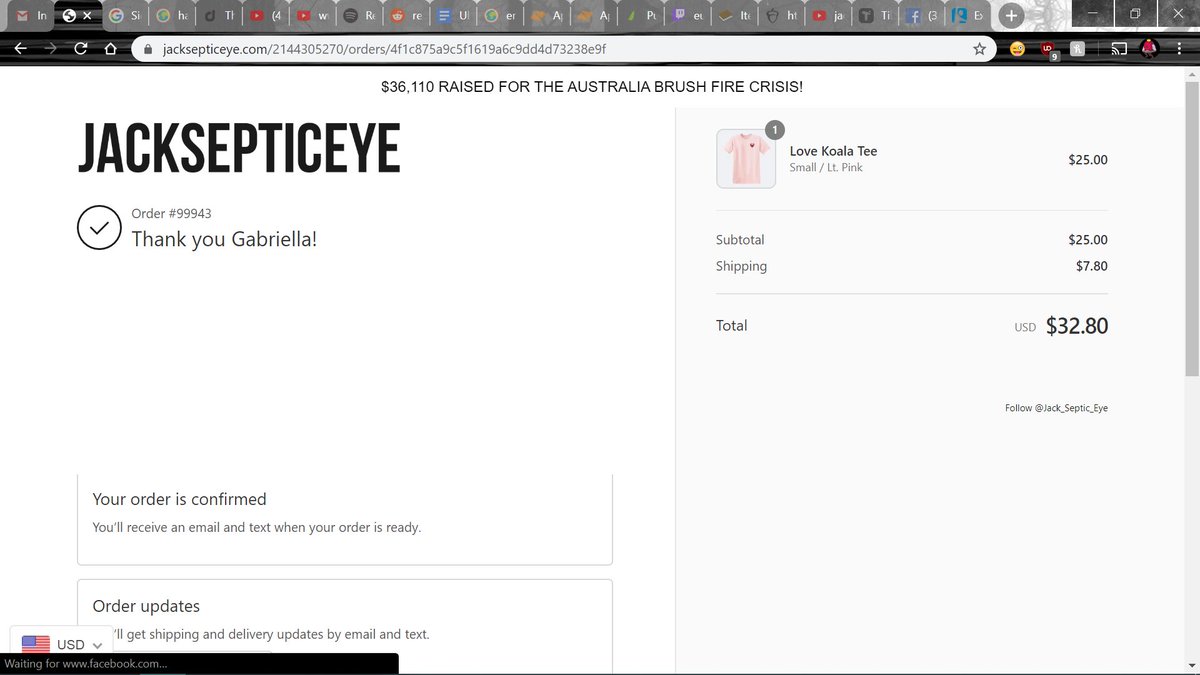Click Follow @Jack_Septic_Eye link
Viewport: 1200px width, 675px height.
pyautogui.click(x=1056, y=408)
